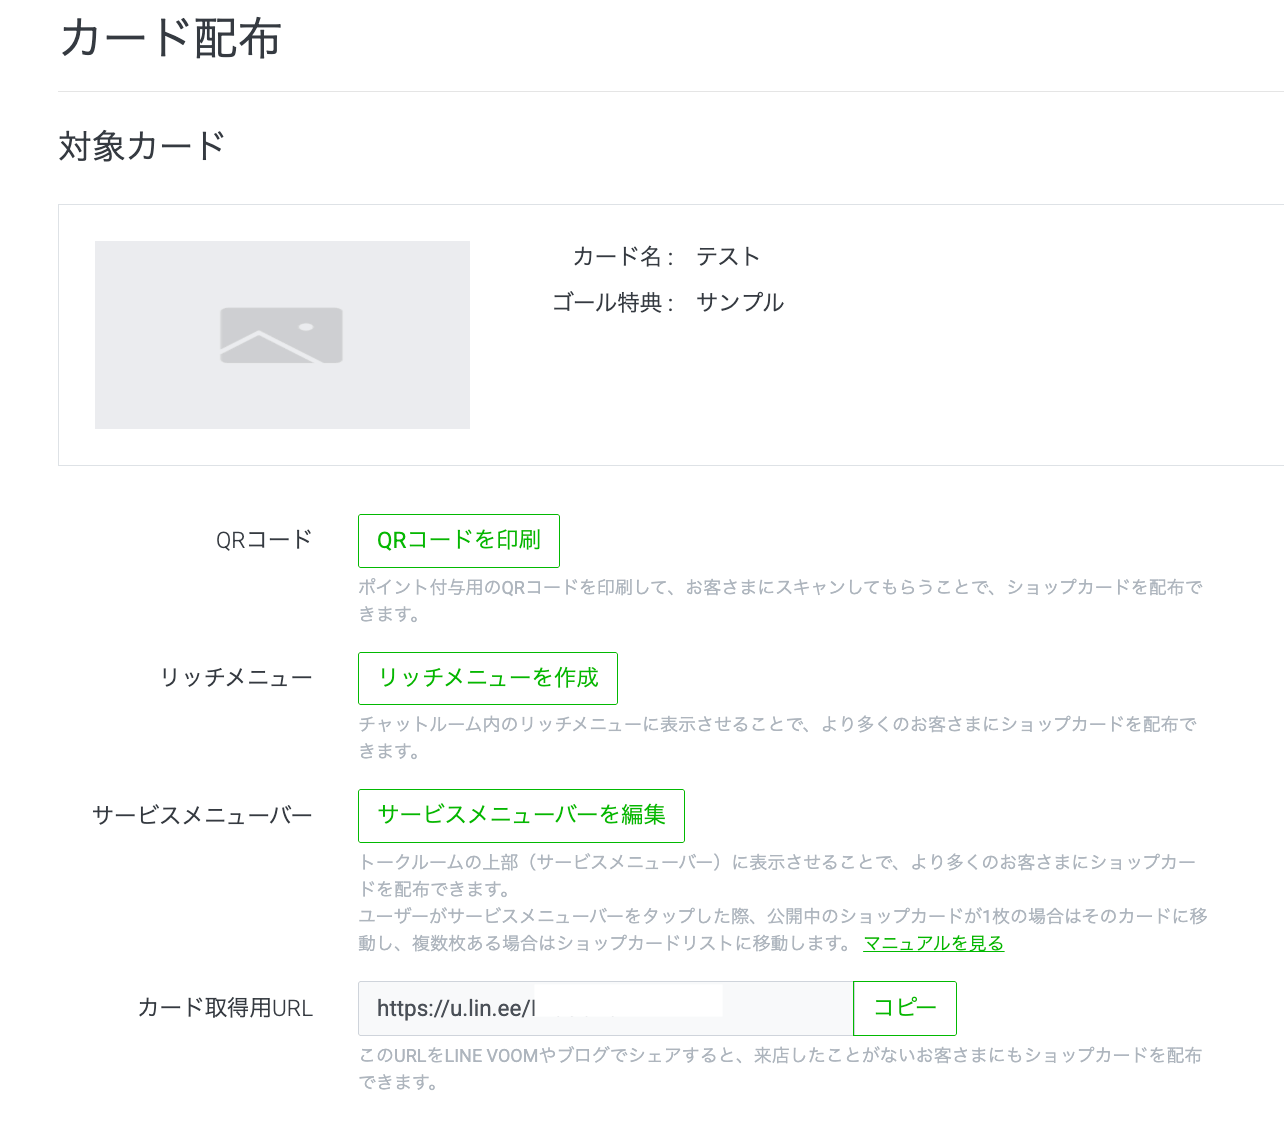Click the カード配布 page heading
Viewport: 1284px width, 1130px height.
170,40
